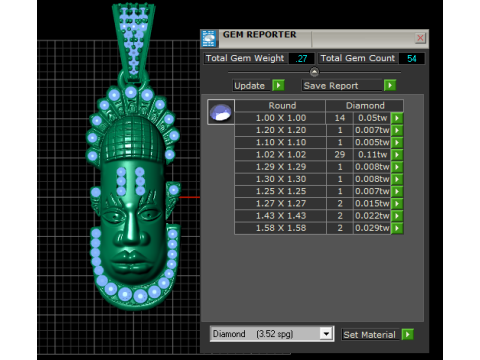This screenshot has height=360, width=480.
Task: Click the green arrow next to Save Report
Action: click(390, 85)
